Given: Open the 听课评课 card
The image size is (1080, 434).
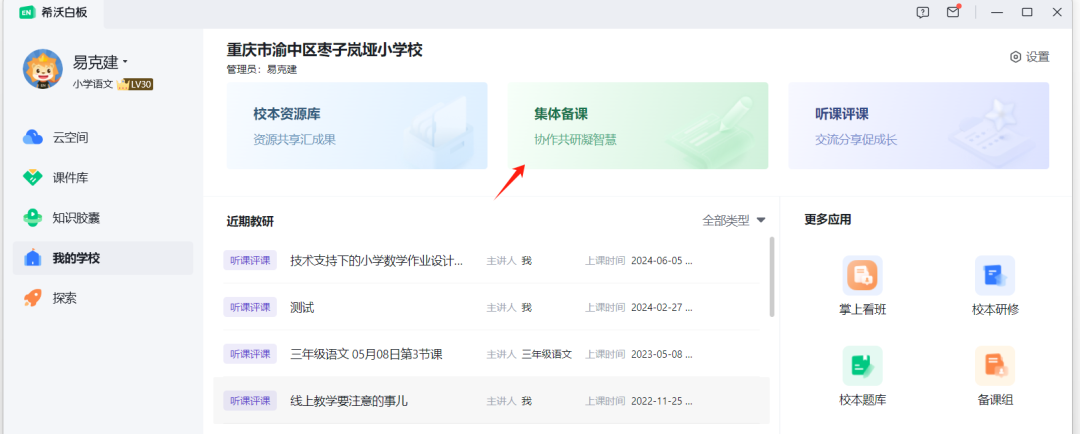Looking at the screenshot, I should [919, 125].
